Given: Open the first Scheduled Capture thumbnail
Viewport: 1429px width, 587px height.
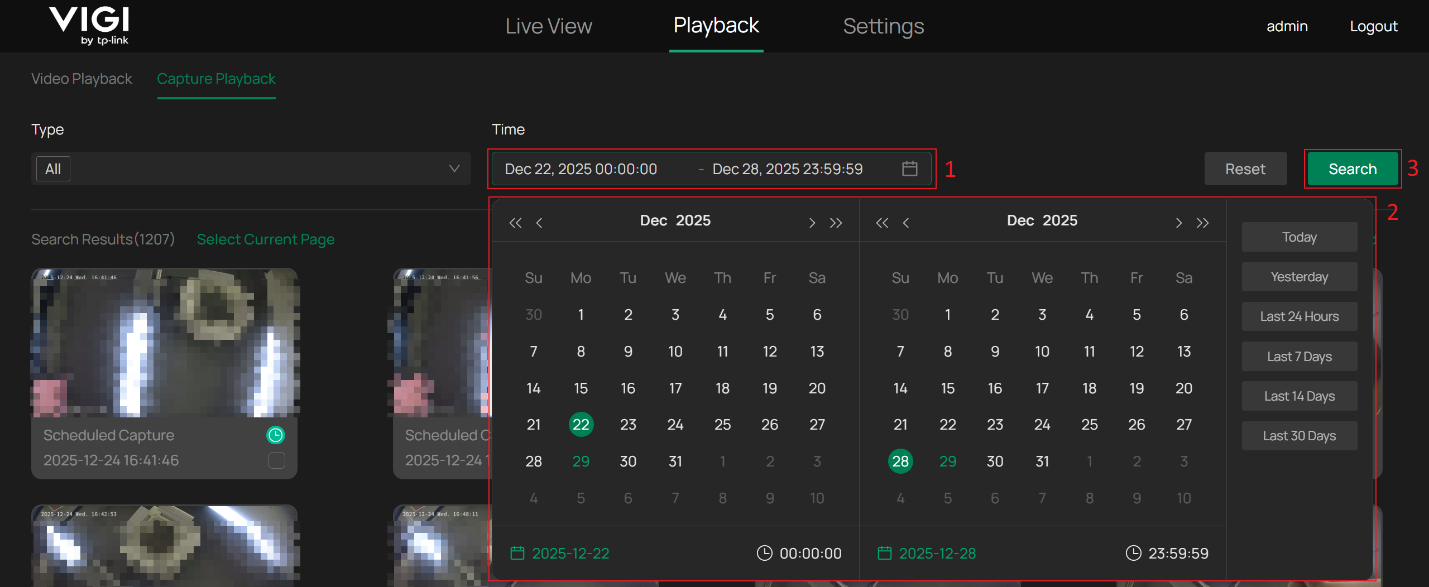Looking at the screenshot, I should [x=164, y=342].
